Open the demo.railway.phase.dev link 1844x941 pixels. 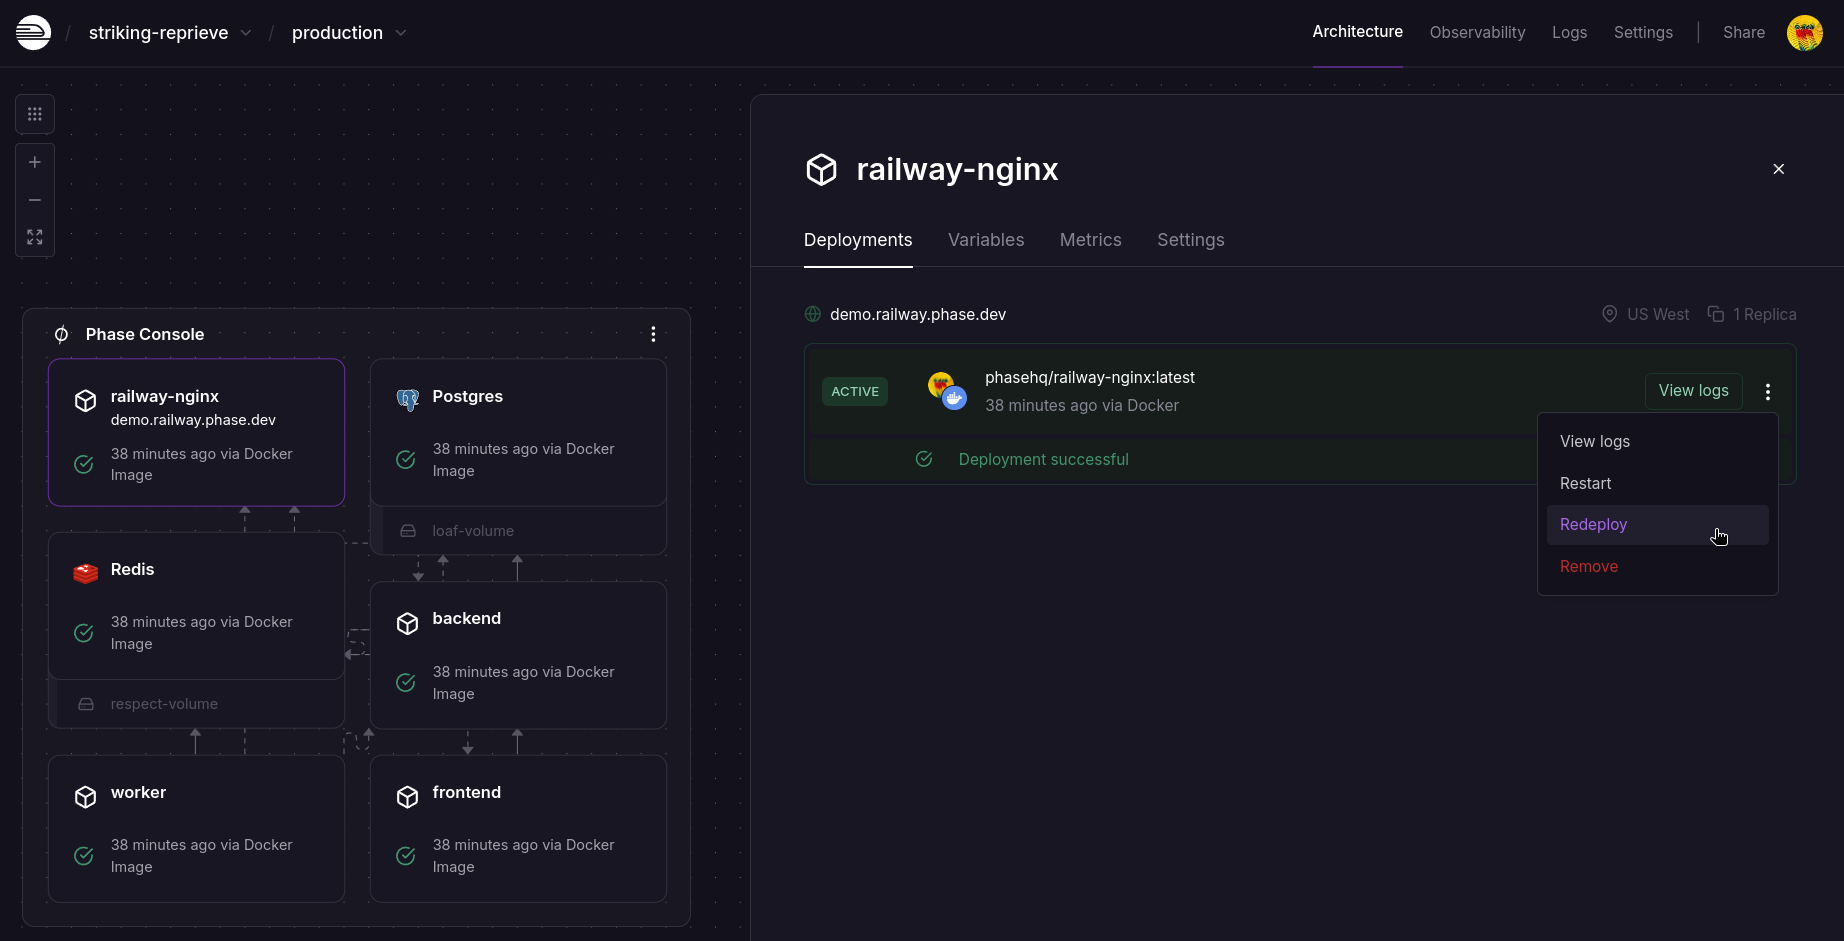pyautogui.click(x=918, y=313)
